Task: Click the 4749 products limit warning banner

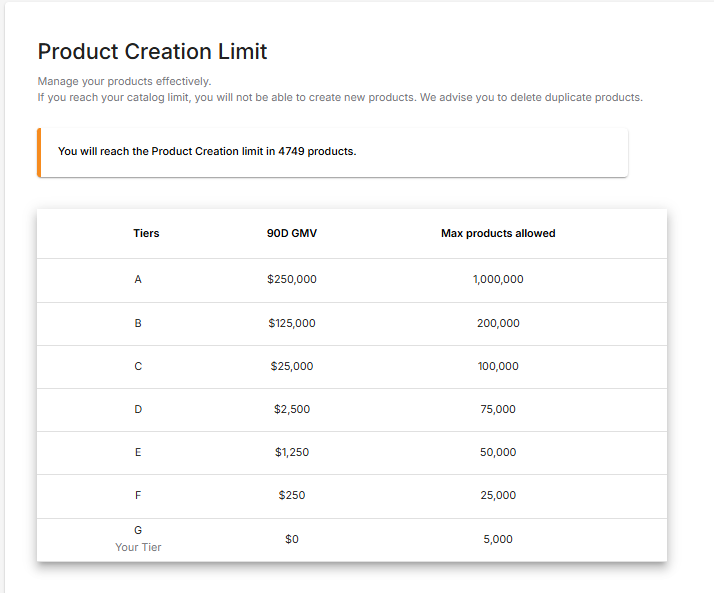Action: point(207,152)
